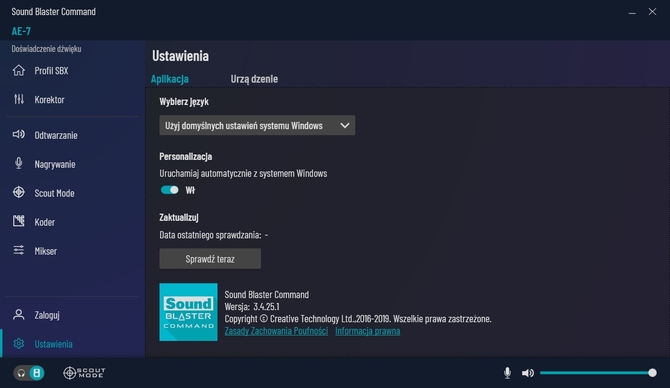Open the Korektor equalizer icon

click(19, 100)
